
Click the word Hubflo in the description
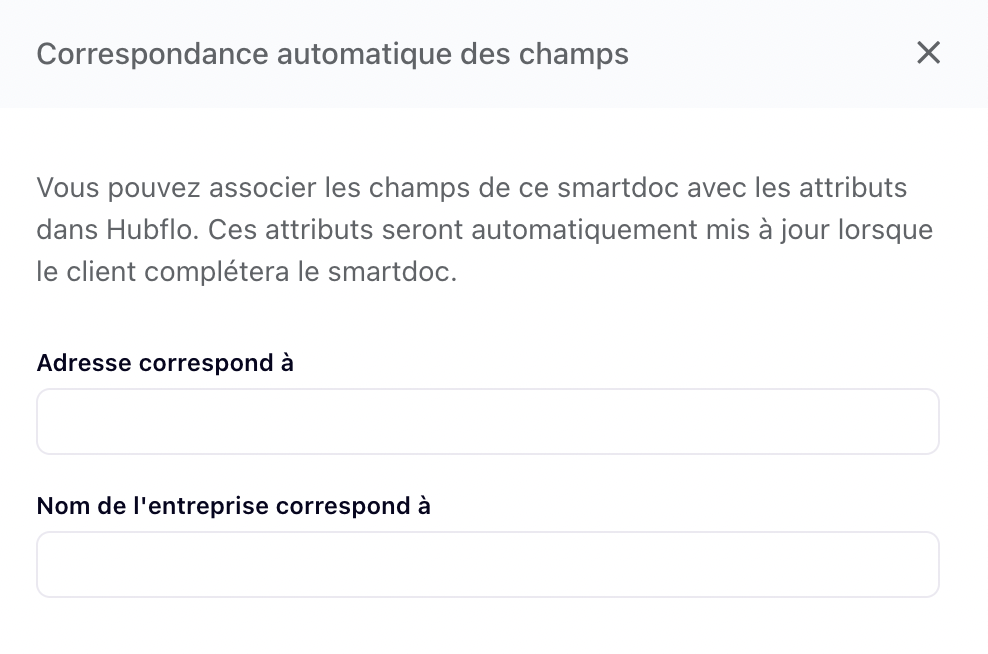click(152, 229)
